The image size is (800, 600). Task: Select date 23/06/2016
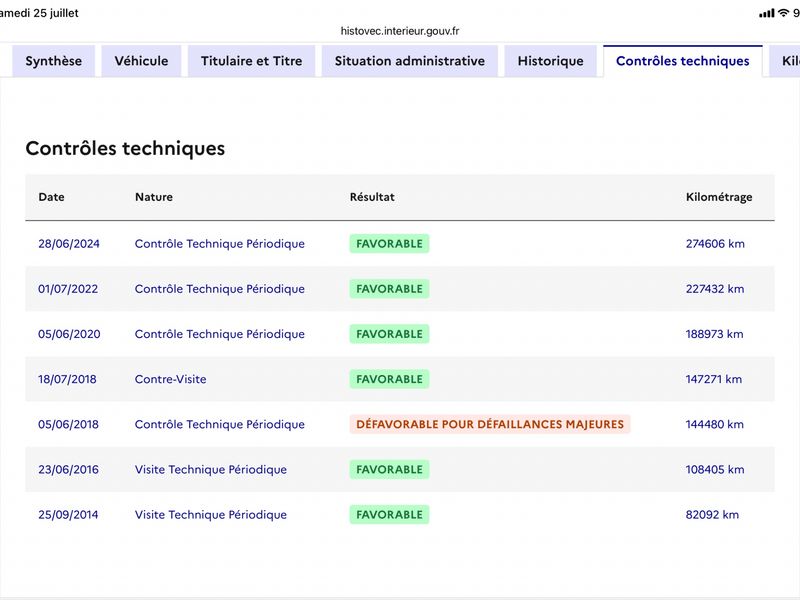[68, 469]
